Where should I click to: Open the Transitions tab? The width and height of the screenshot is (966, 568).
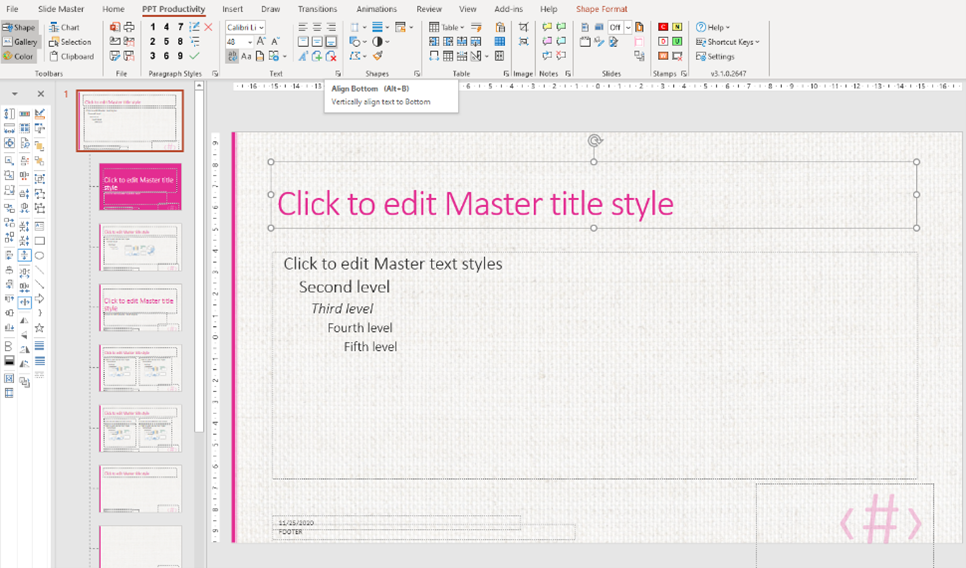pyautogui.click(x=317, y=9)
